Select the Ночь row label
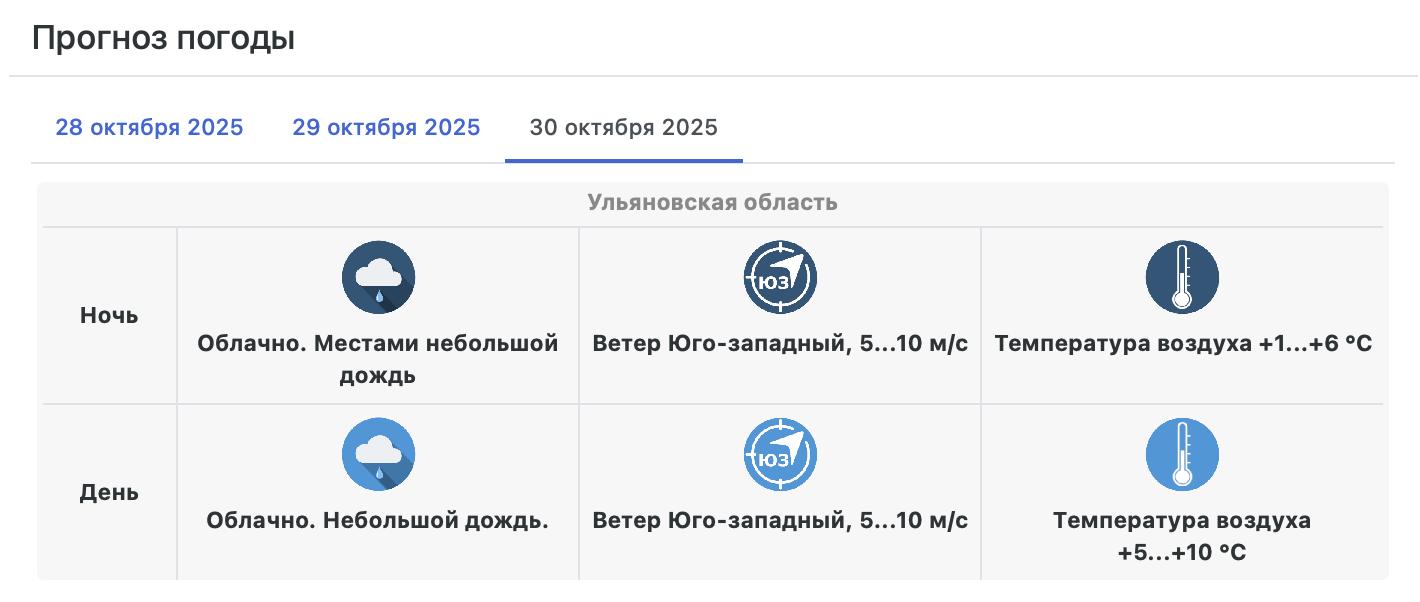This screenshot has width=1420, height=602. click(x=109, y=316)
